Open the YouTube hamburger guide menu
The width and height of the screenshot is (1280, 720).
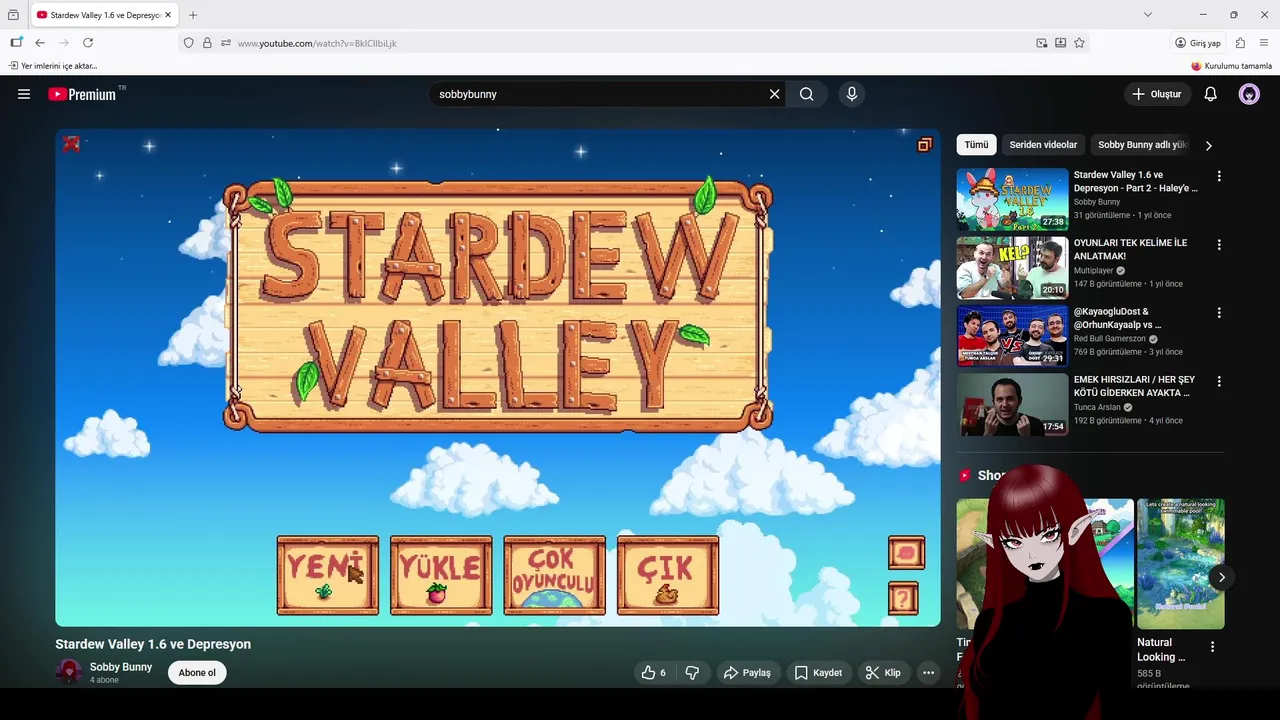pos(24,94)
